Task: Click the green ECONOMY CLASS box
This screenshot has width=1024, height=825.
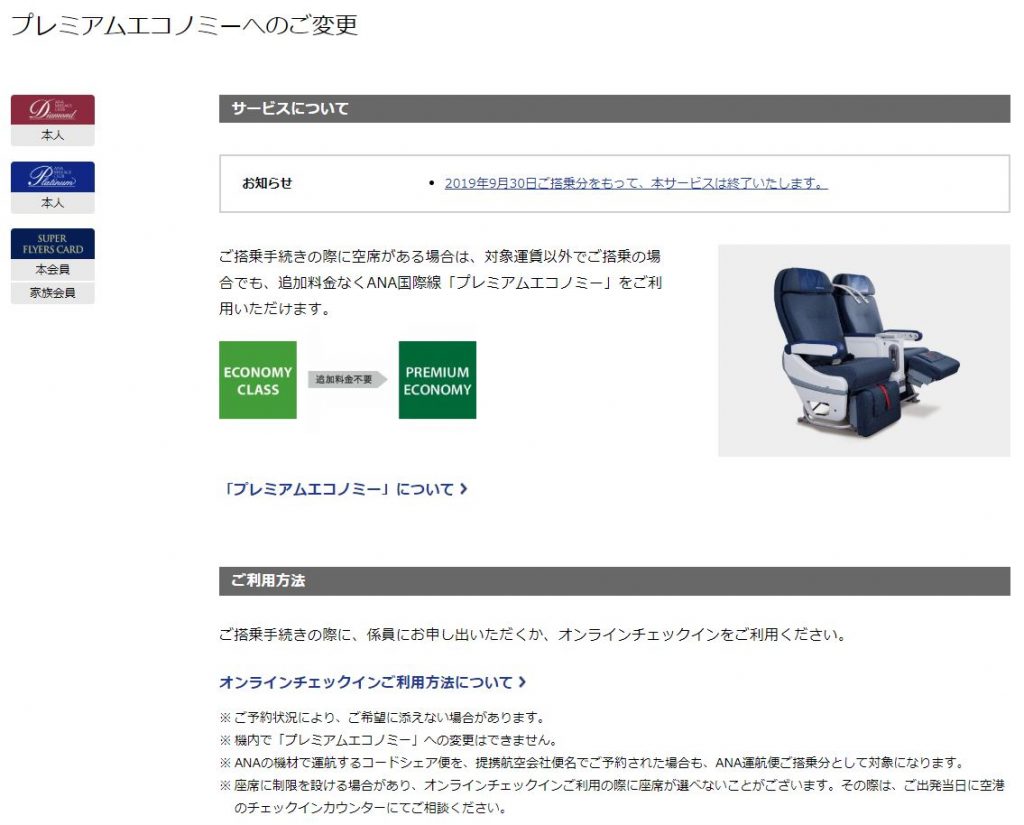Action: pyautogui.click(x=258, y=380)
